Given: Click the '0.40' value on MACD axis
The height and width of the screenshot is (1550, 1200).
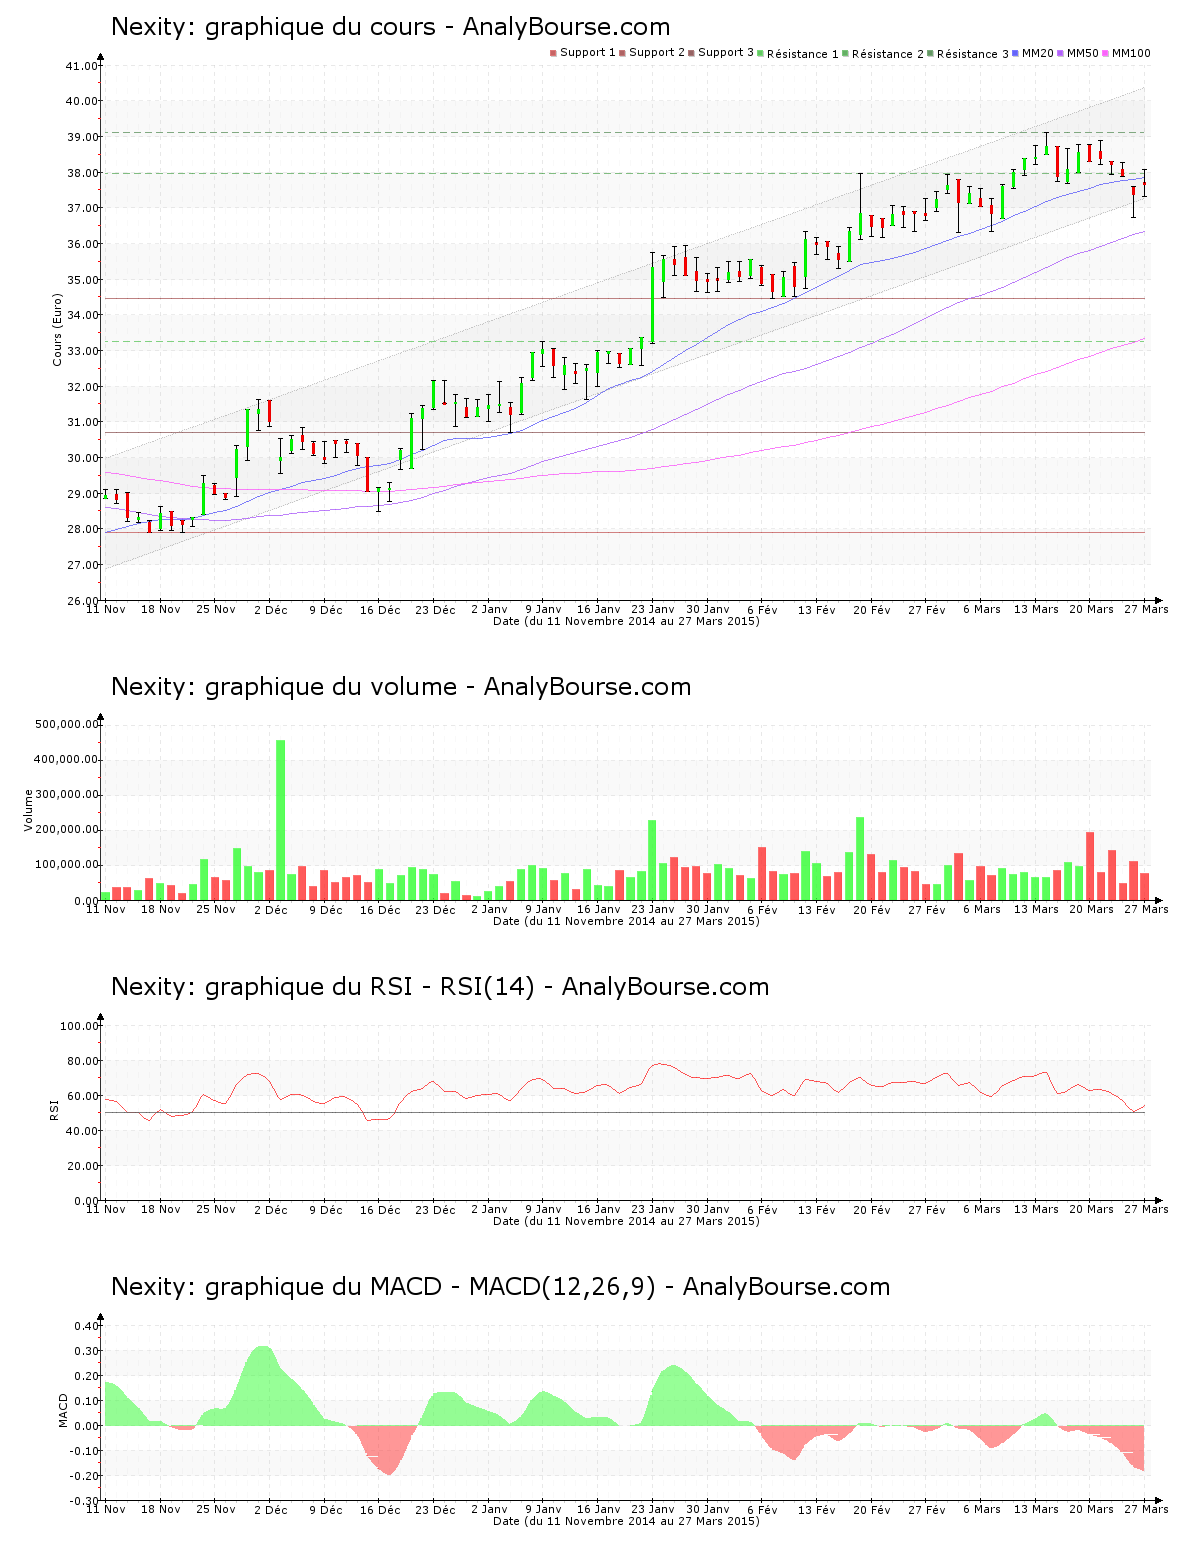Looking at the screenshot, I should tap(87, 1326).
